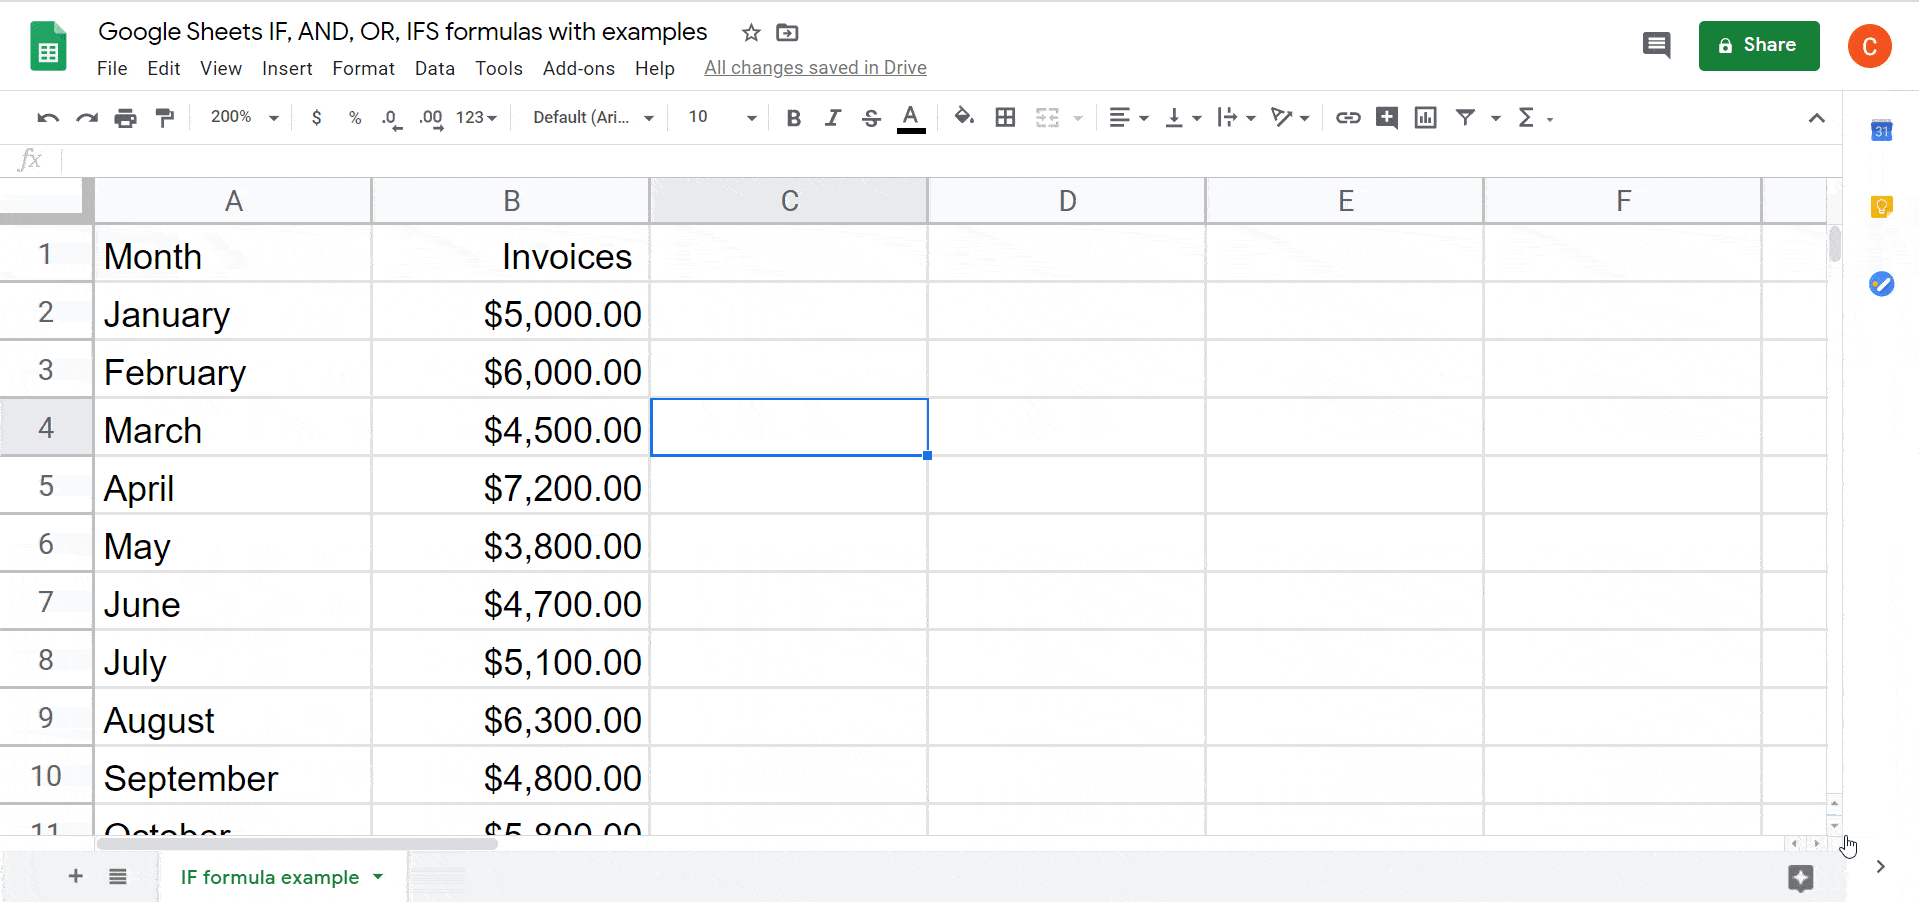Click the Share button
This screenshot has height=902, width=1919.
click(1758, 45)
